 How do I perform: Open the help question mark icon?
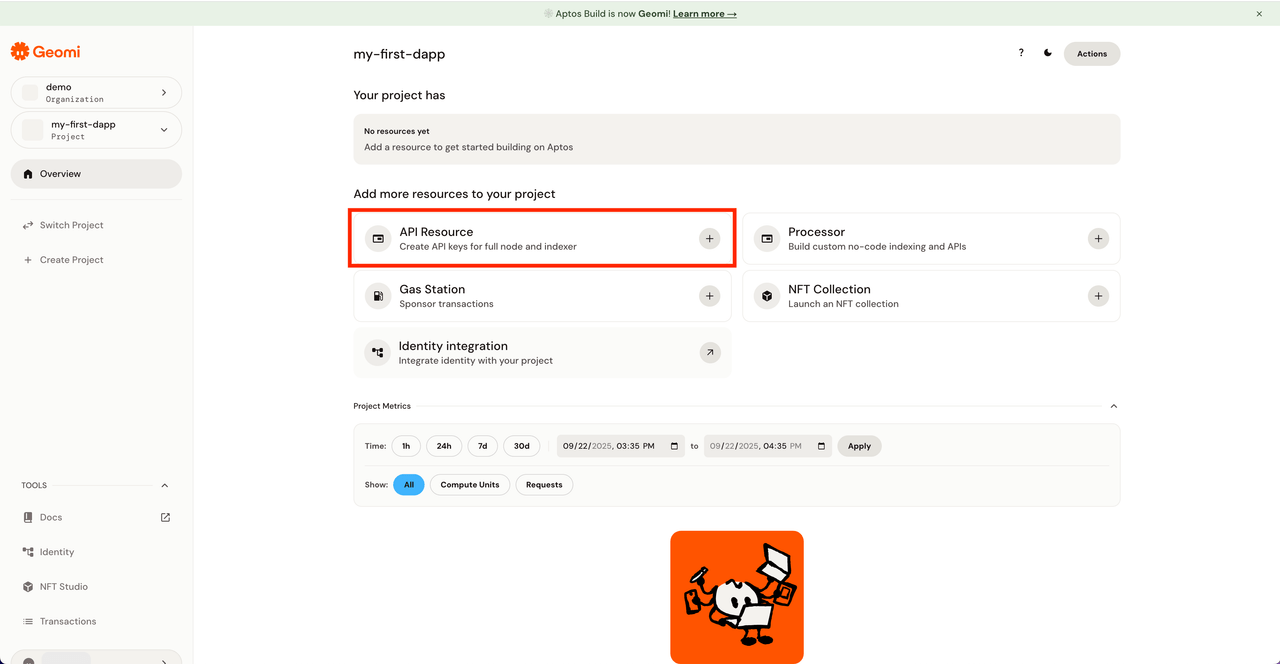pos(1020,53)
